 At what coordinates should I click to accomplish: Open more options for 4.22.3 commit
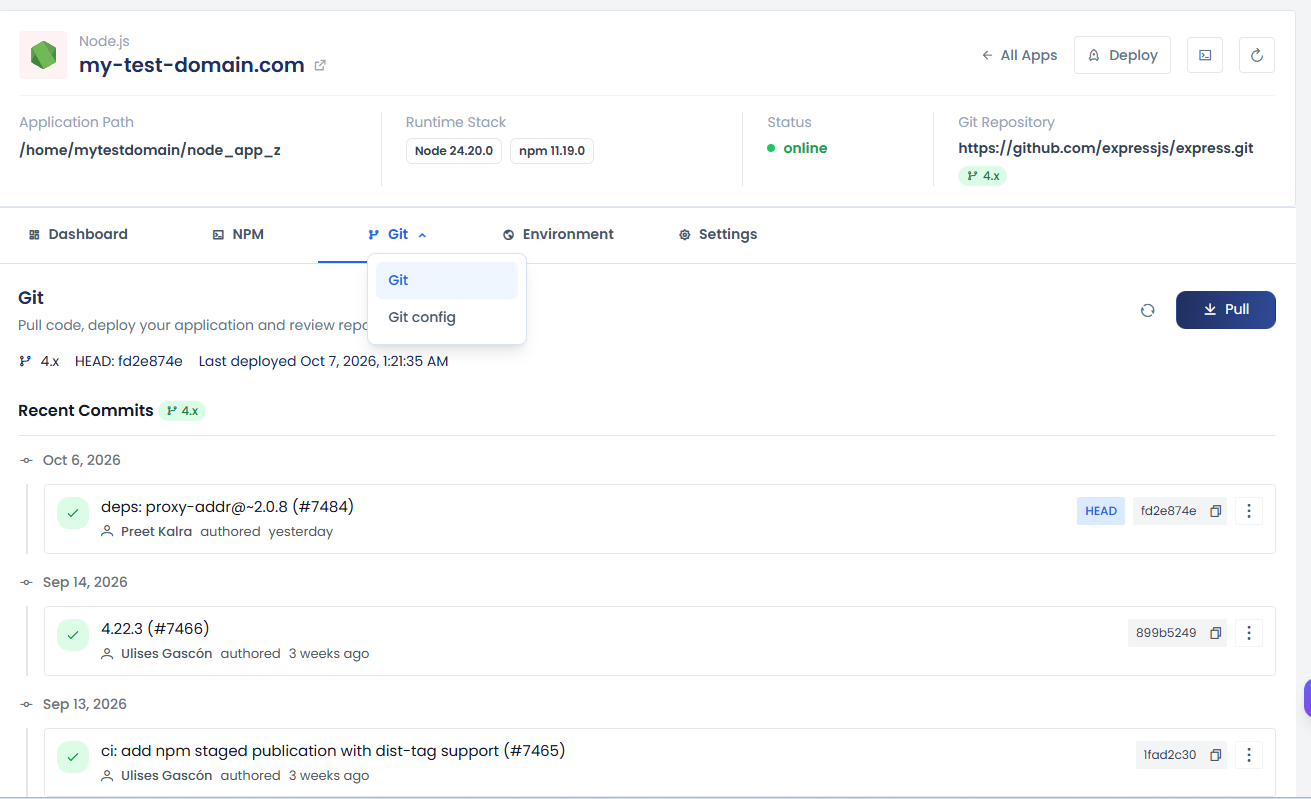point(1249,633)
